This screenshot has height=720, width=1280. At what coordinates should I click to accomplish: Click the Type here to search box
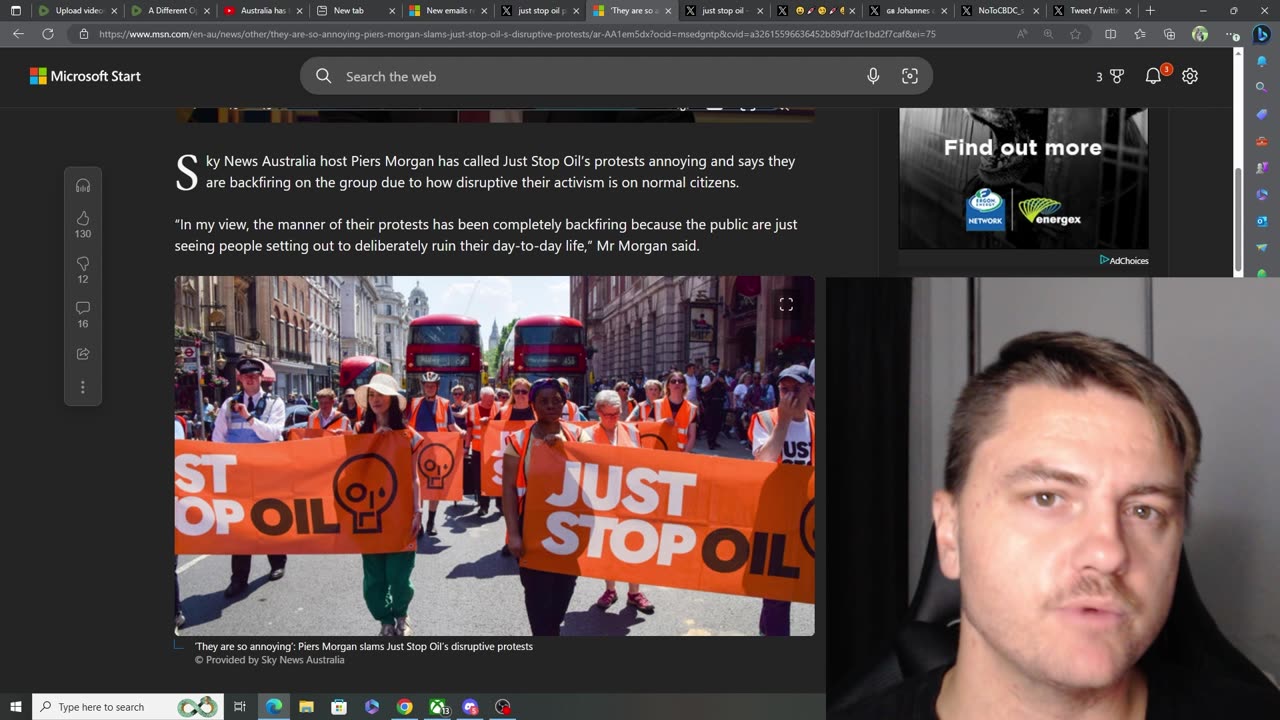(127, 707)
